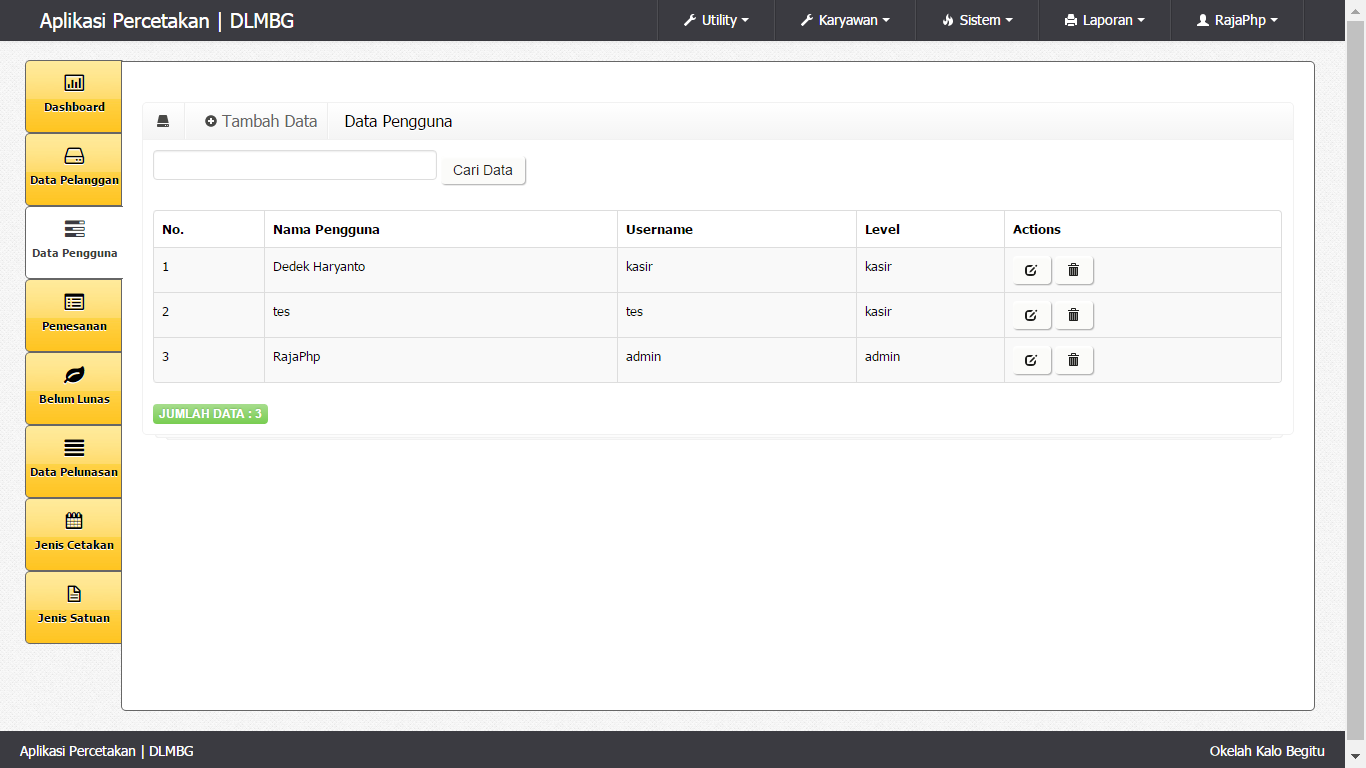Open the Sistem menu

[977, 20]
